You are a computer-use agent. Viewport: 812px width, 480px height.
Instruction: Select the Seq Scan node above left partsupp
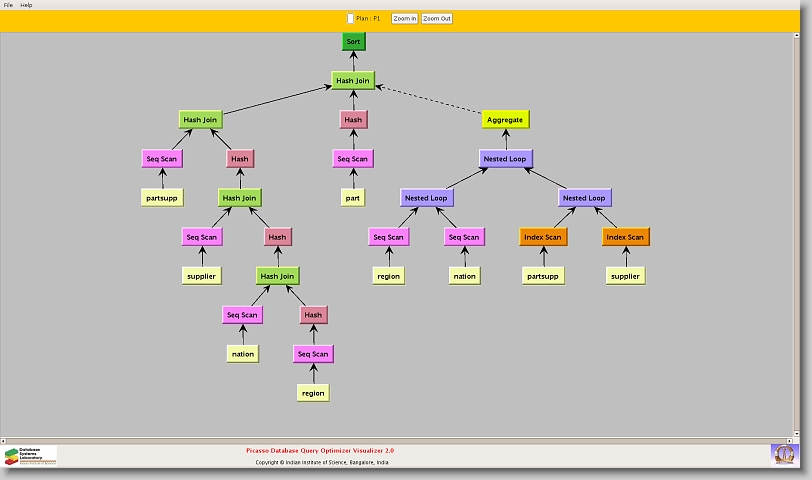[162, 159]
